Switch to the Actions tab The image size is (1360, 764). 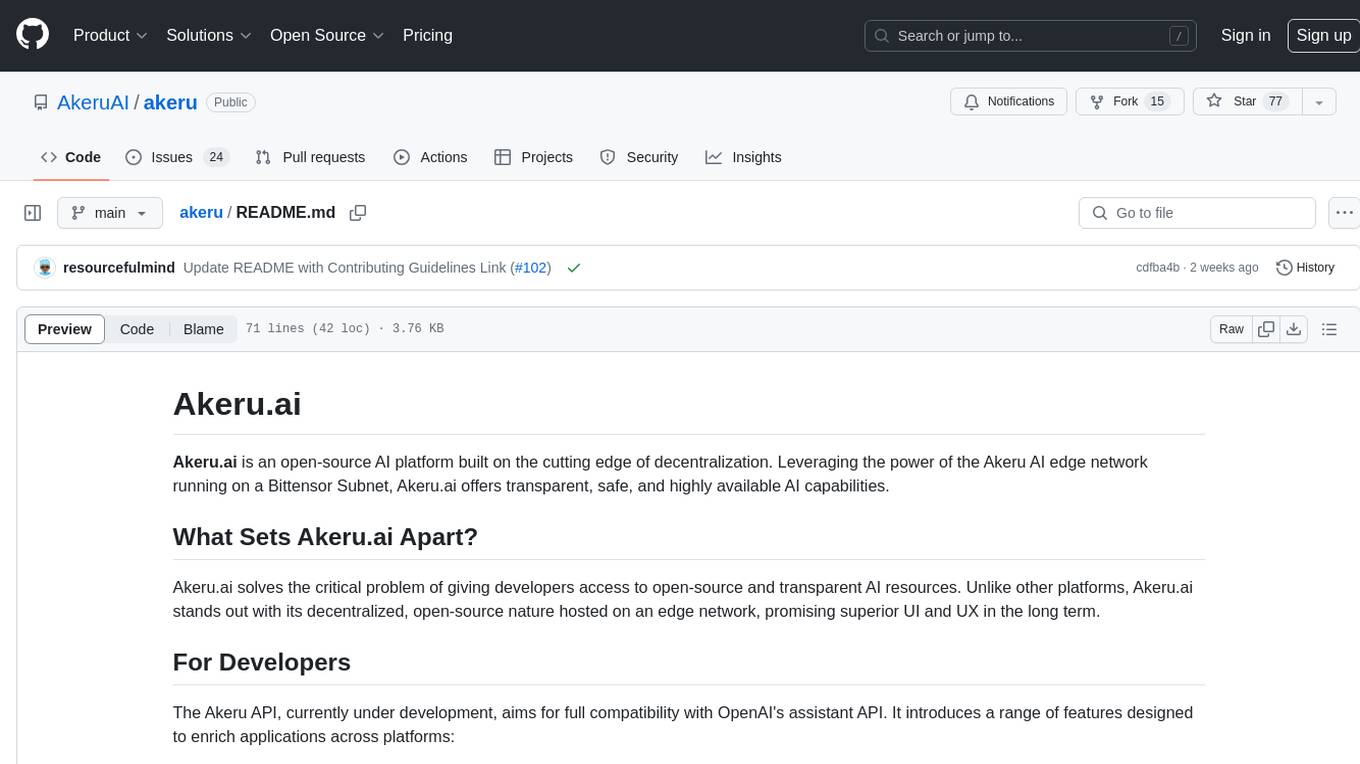point(431,157)
